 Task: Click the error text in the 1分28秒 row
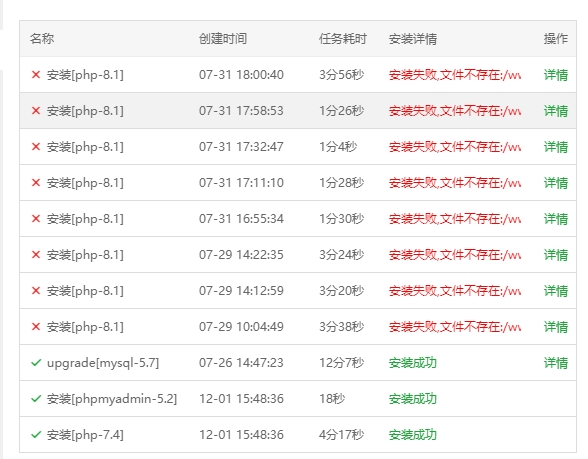point(454,183)
